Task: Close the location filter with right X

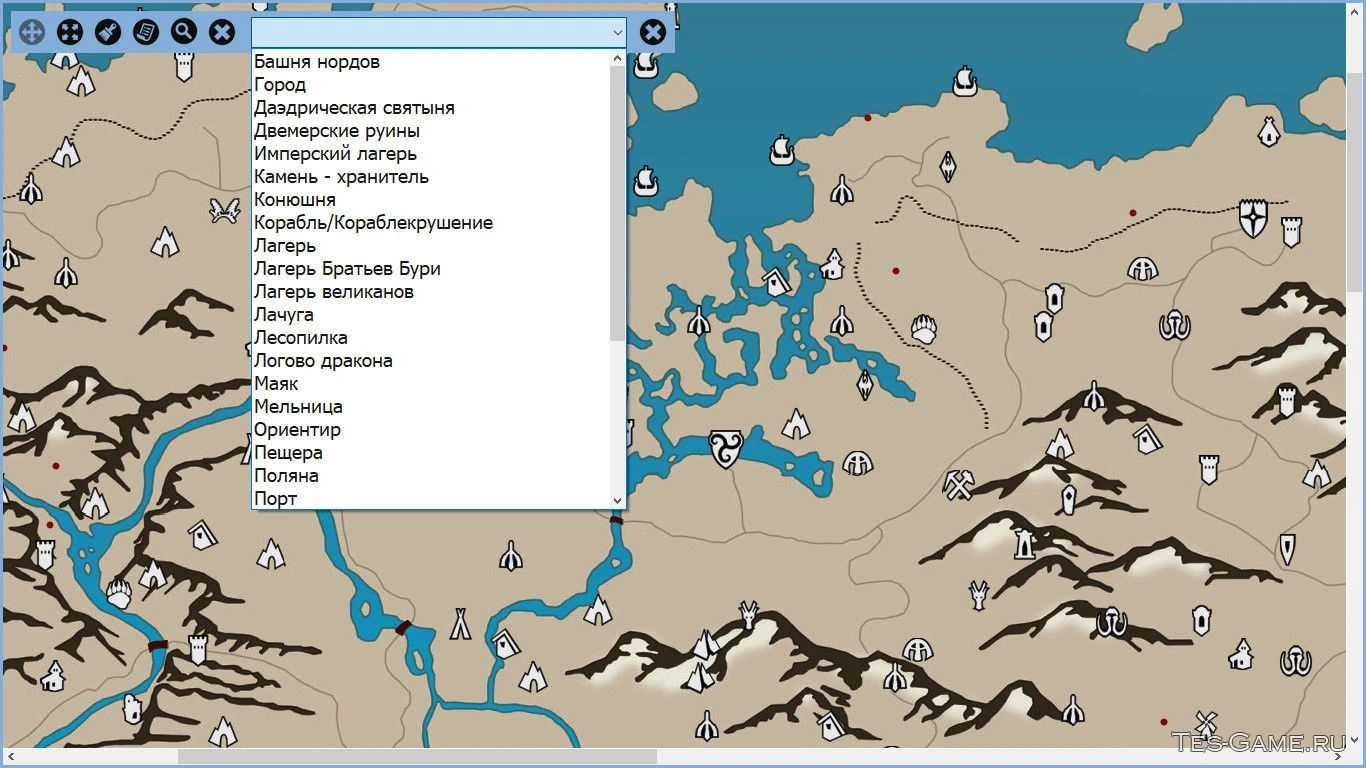Action: point(652,32)
